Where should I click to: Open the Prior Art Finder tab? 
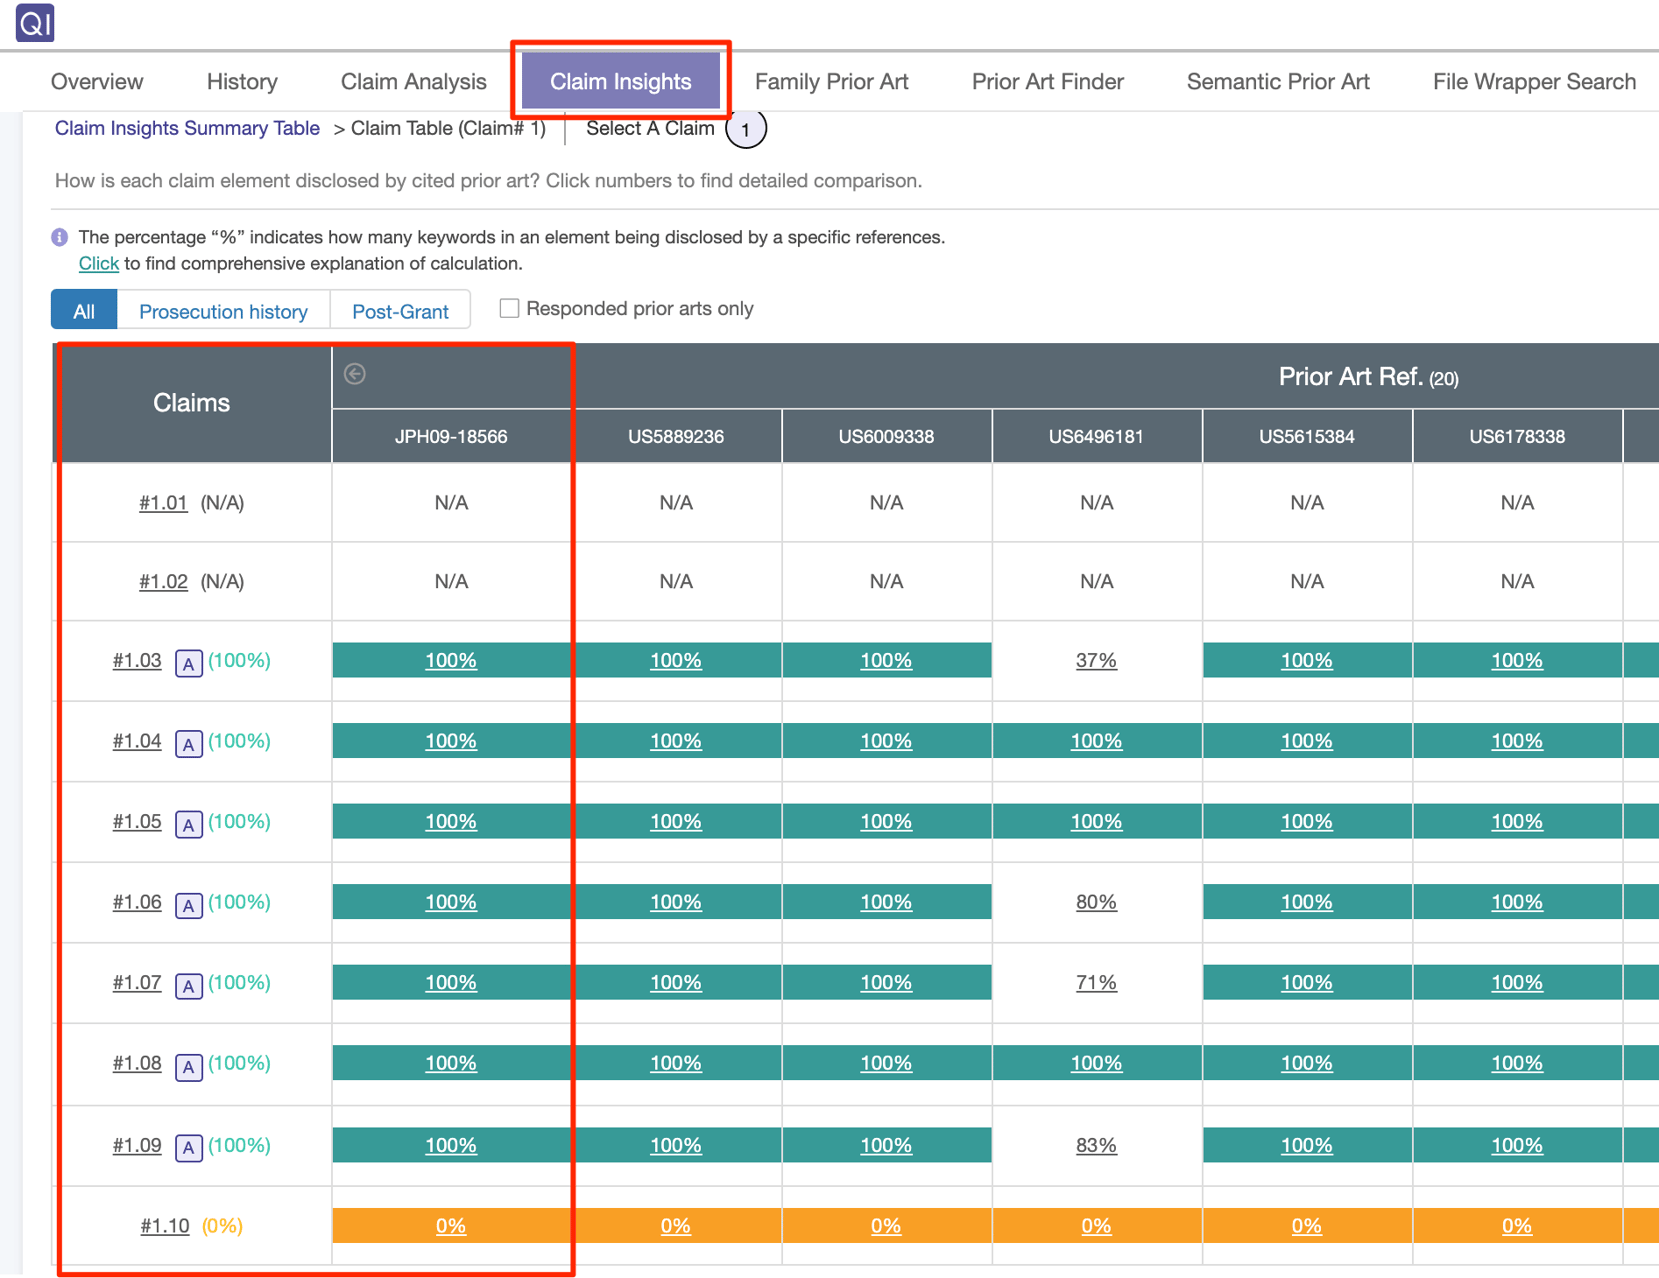1047,81
